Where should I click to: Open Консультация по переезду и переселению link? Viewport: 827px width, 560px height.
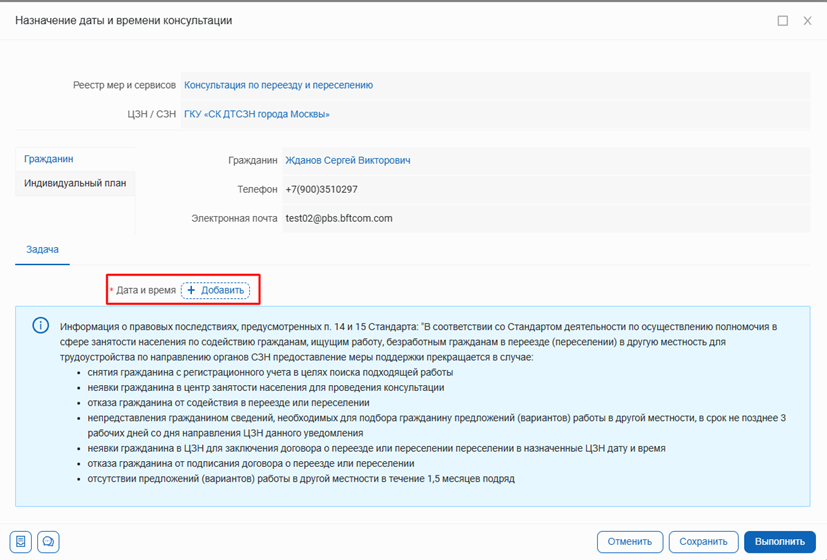tap(278, 85)
